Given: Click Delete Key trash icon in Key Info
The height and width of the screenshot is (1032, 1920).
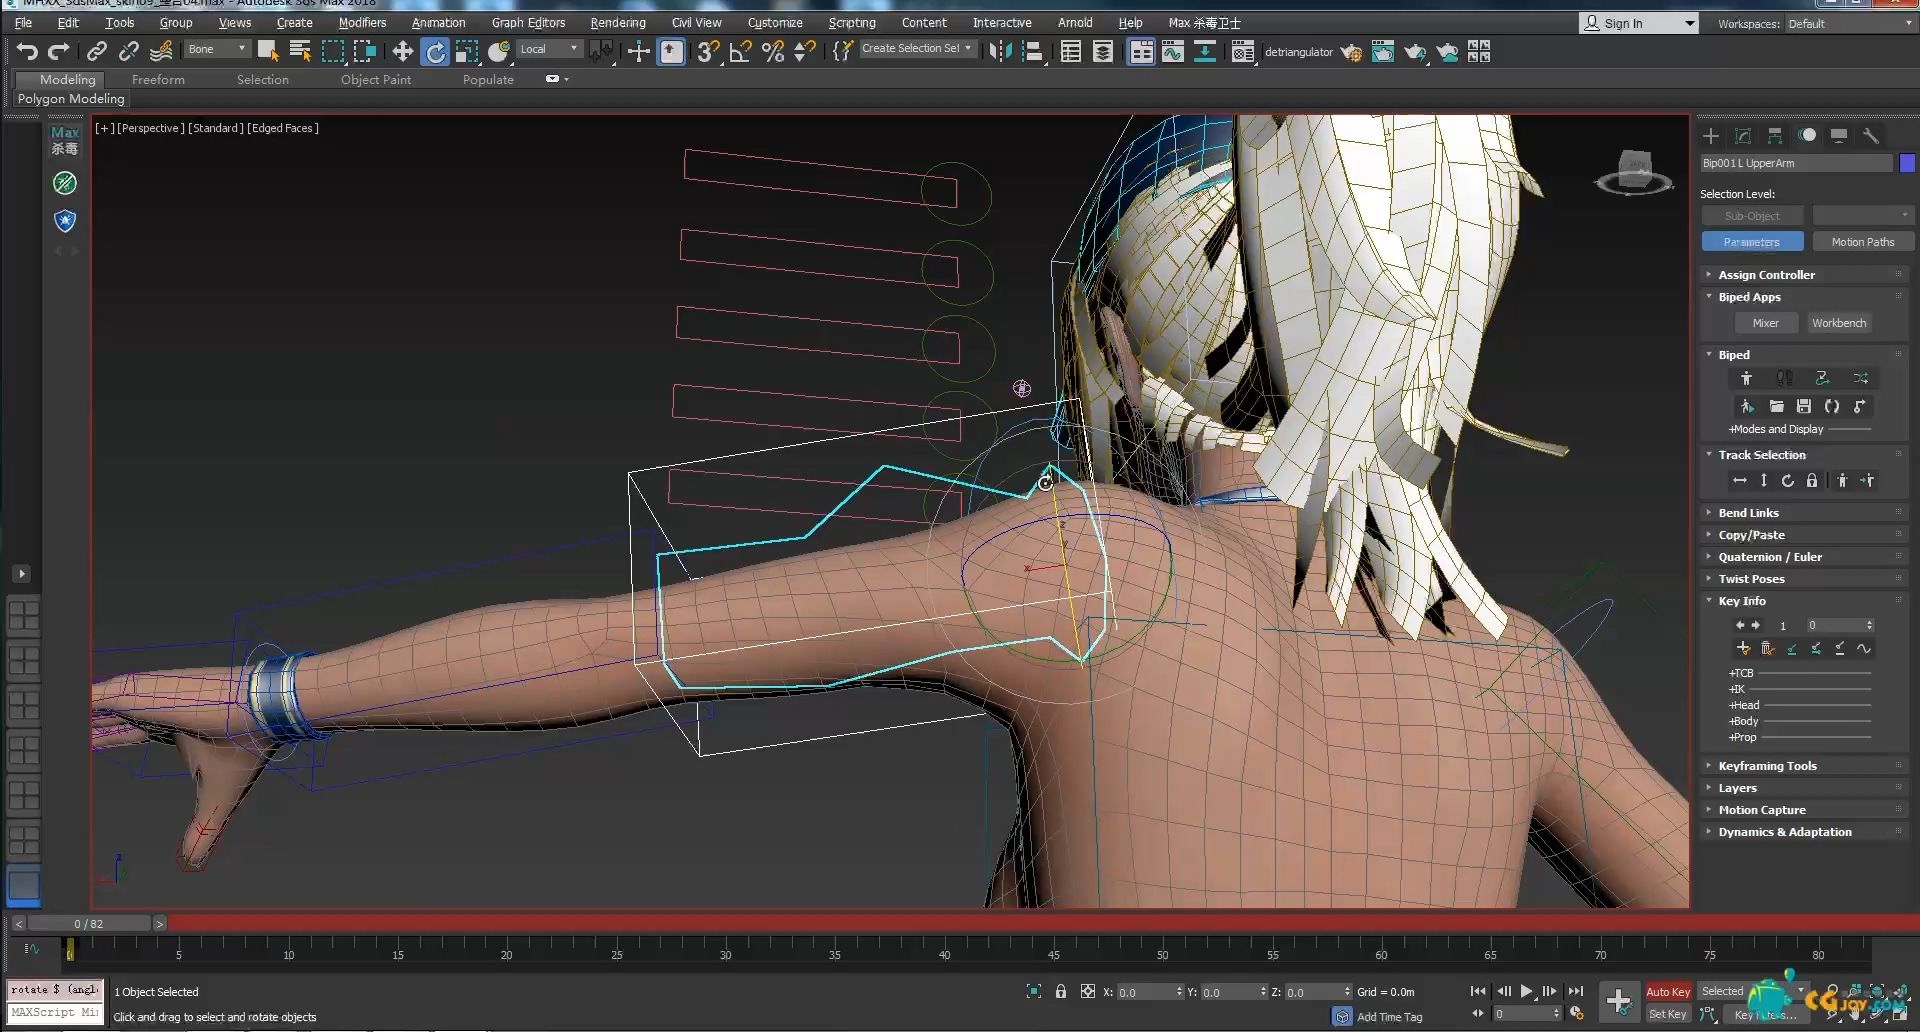Looking at the screenshot, I should coord(1768,648).
